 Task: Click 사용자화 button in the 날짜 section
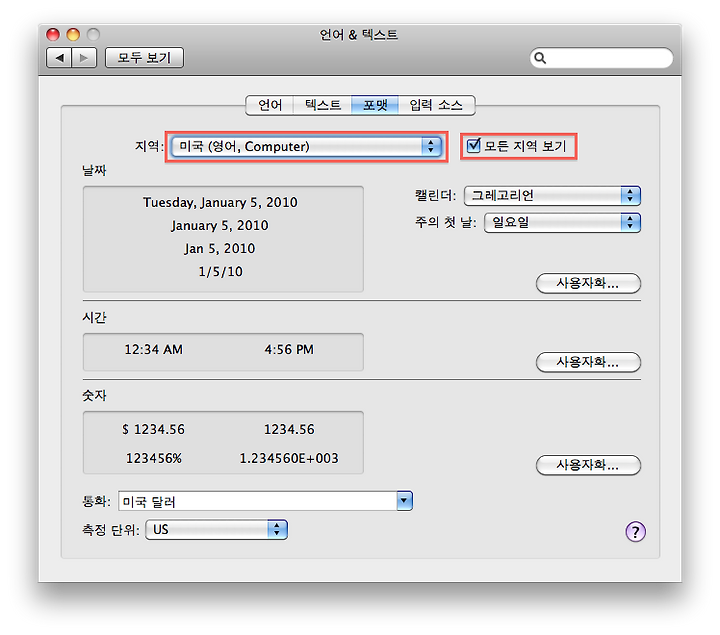click(588, 283)
